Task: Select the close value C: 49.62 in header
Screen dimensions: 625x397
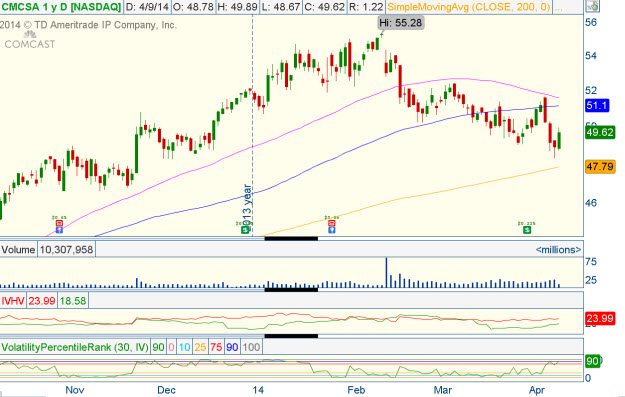Action: coord(324,7)
